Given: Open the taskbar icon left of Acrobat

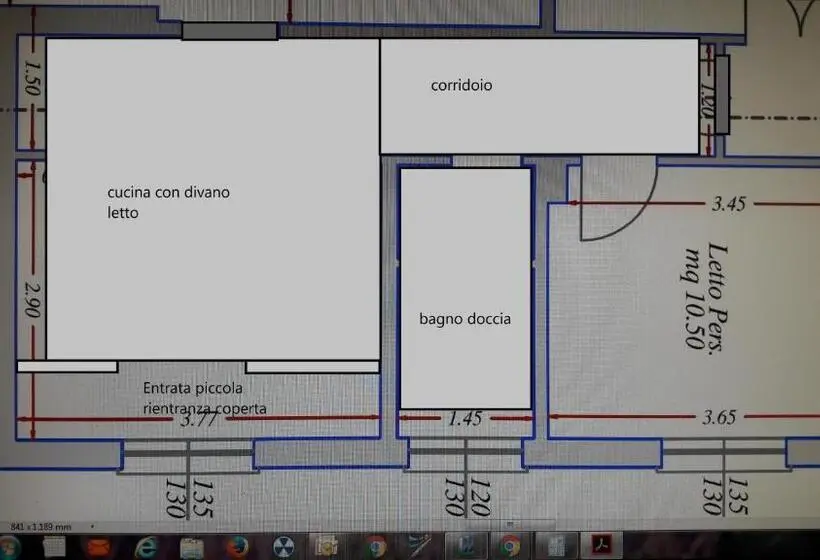Looking at the screenshot, I should tap(555, 547).
